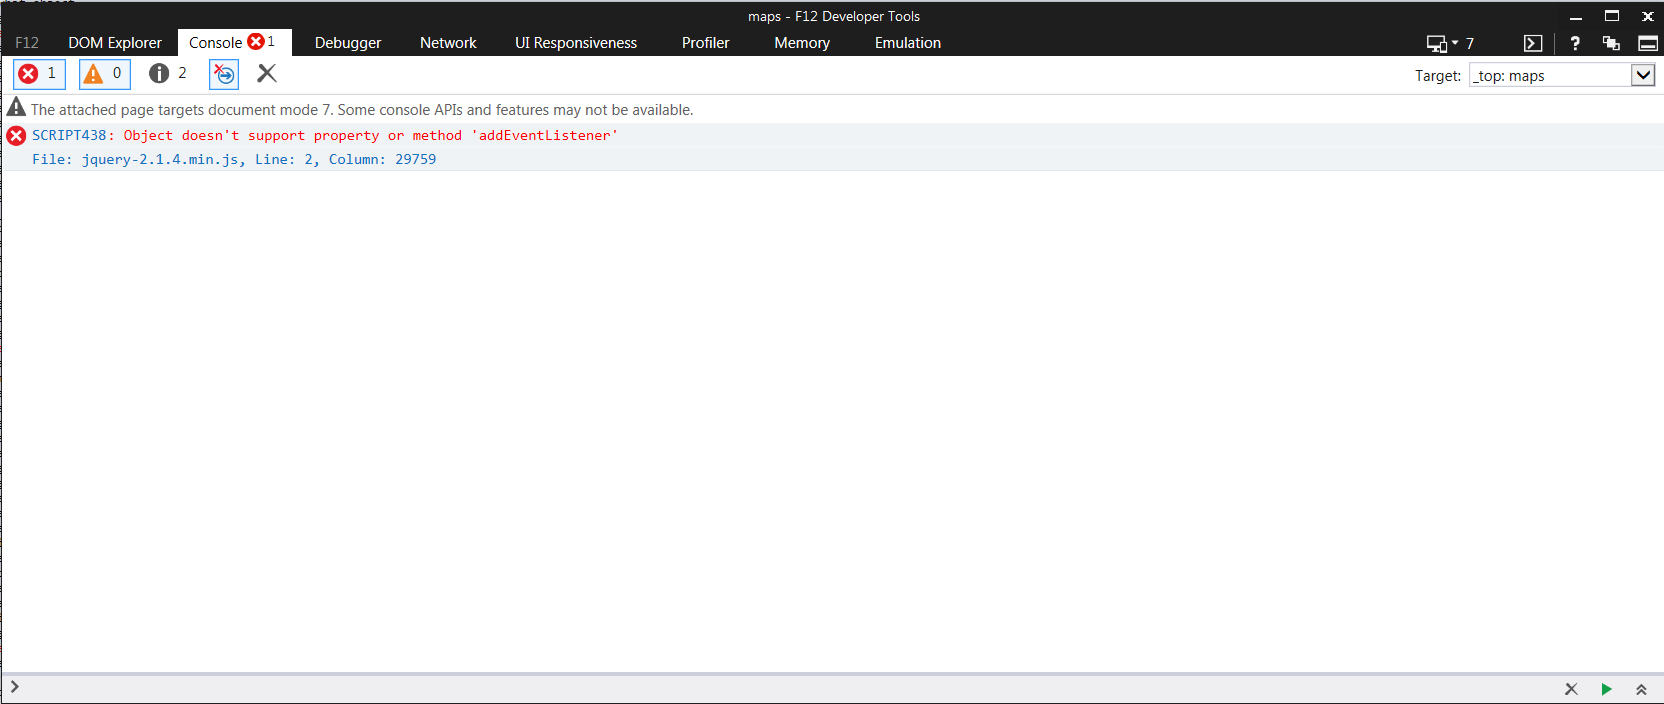Image resolution: width=1664 pixels, height=704 pixels.
Task: Toggle the warnings filter showing 0
Action: click(x=105, y=74)
